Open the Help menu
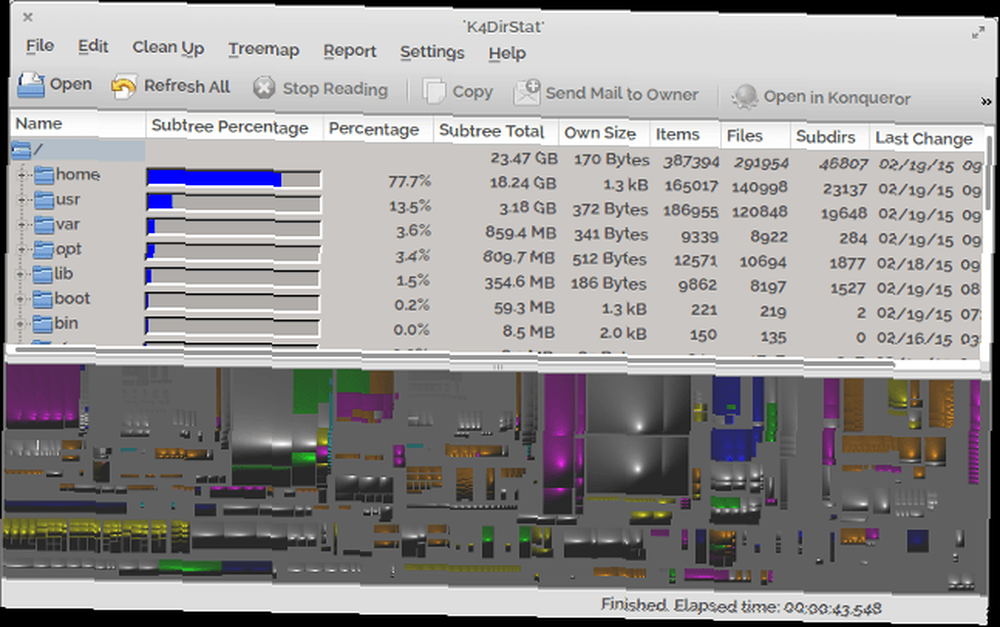1000x627 pixels. pyautogui.click(x=507, y=54)
